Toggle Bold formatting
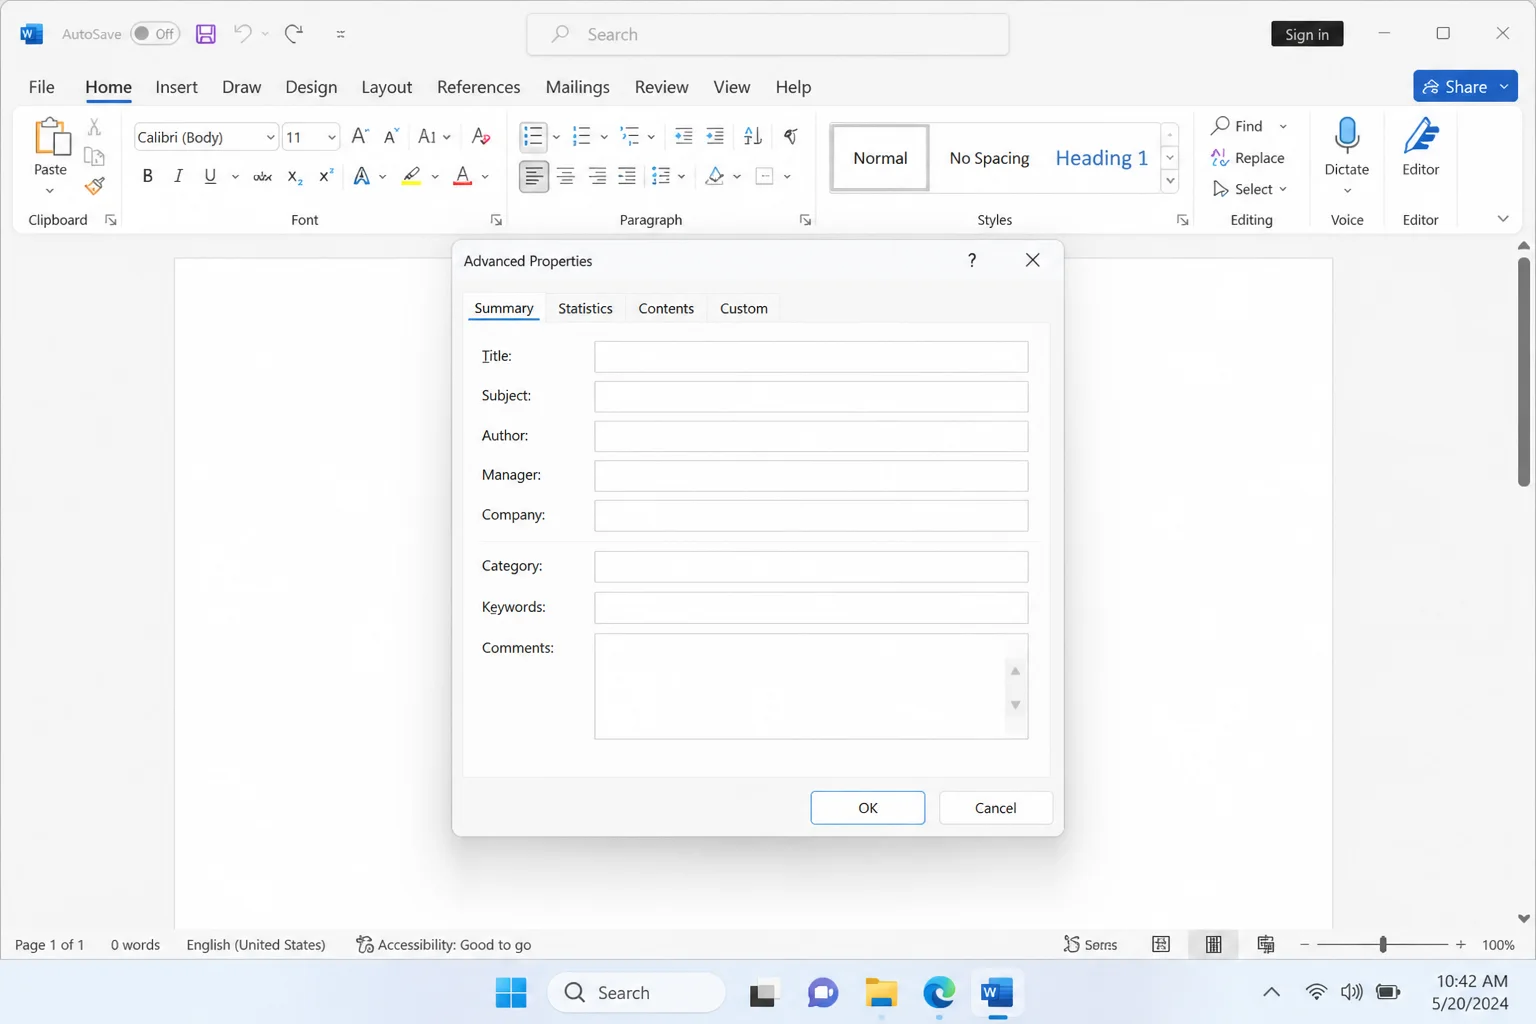The image size is (1536, 1024). click(147, 177)
